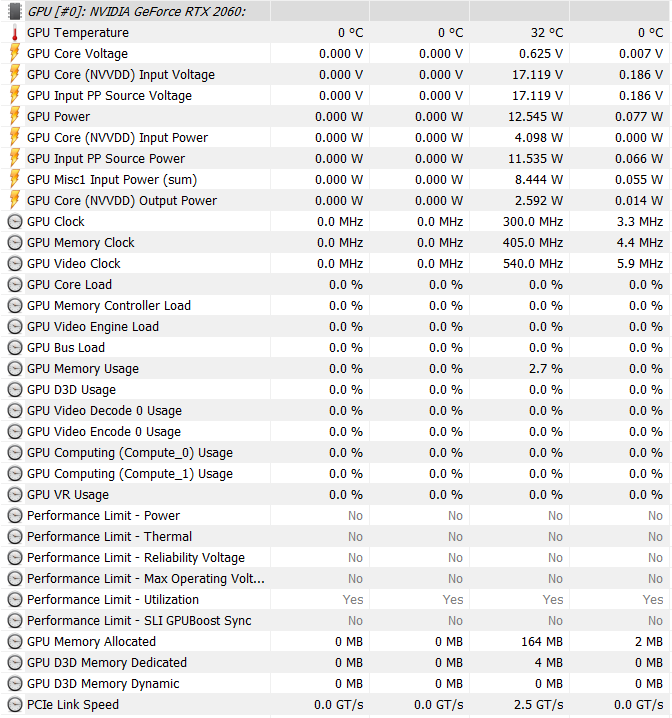Select the GPU [#0]: NVIDIA GeForce RTX 2060 header
Viewport: 672px width, 718px height.
pos(137,11)
